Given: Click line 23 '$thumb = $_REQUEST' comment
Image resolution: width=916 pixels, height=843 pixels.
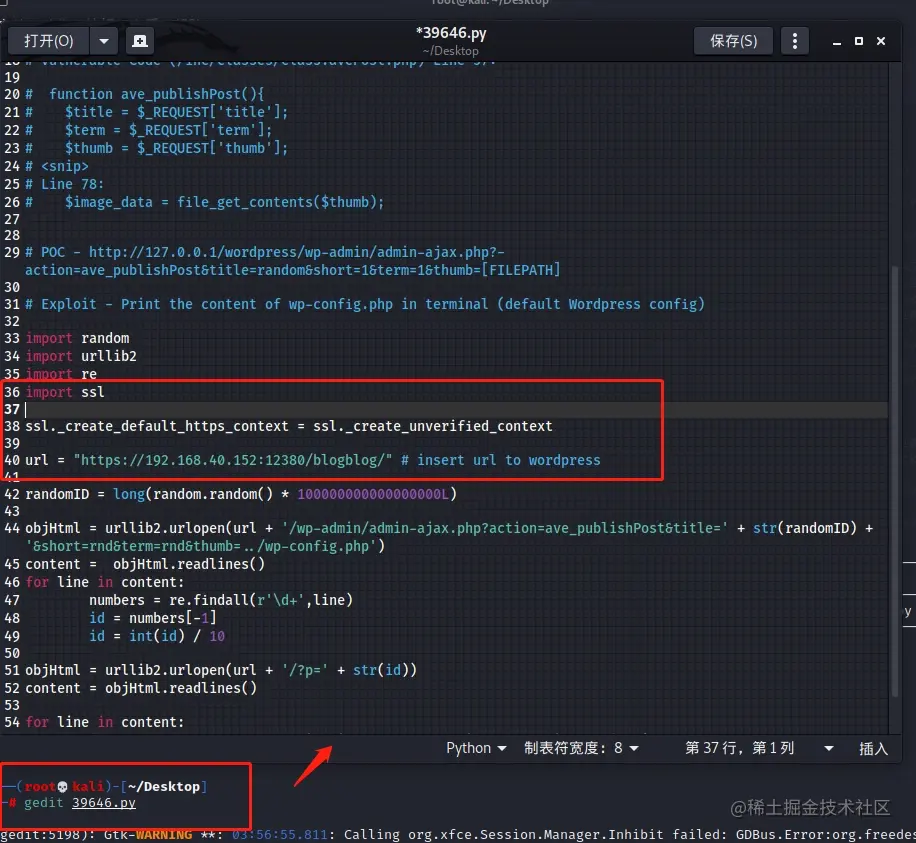Looking at the screenshot, I should (157, 148).
